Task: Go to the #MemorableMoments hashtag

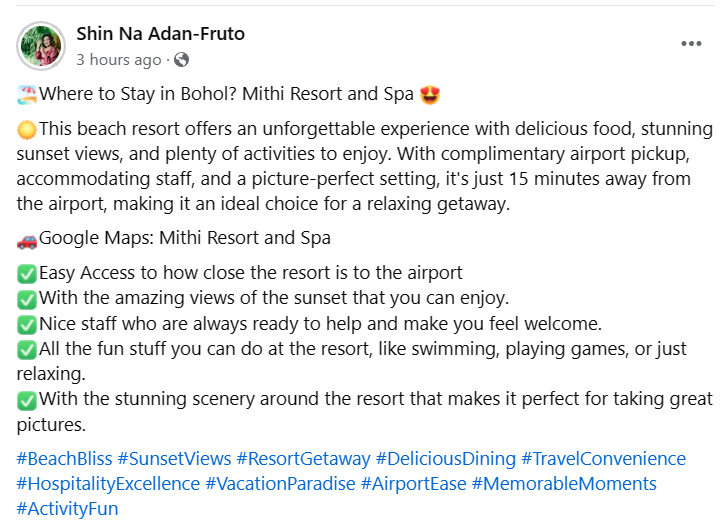Action: coord(564,484)
